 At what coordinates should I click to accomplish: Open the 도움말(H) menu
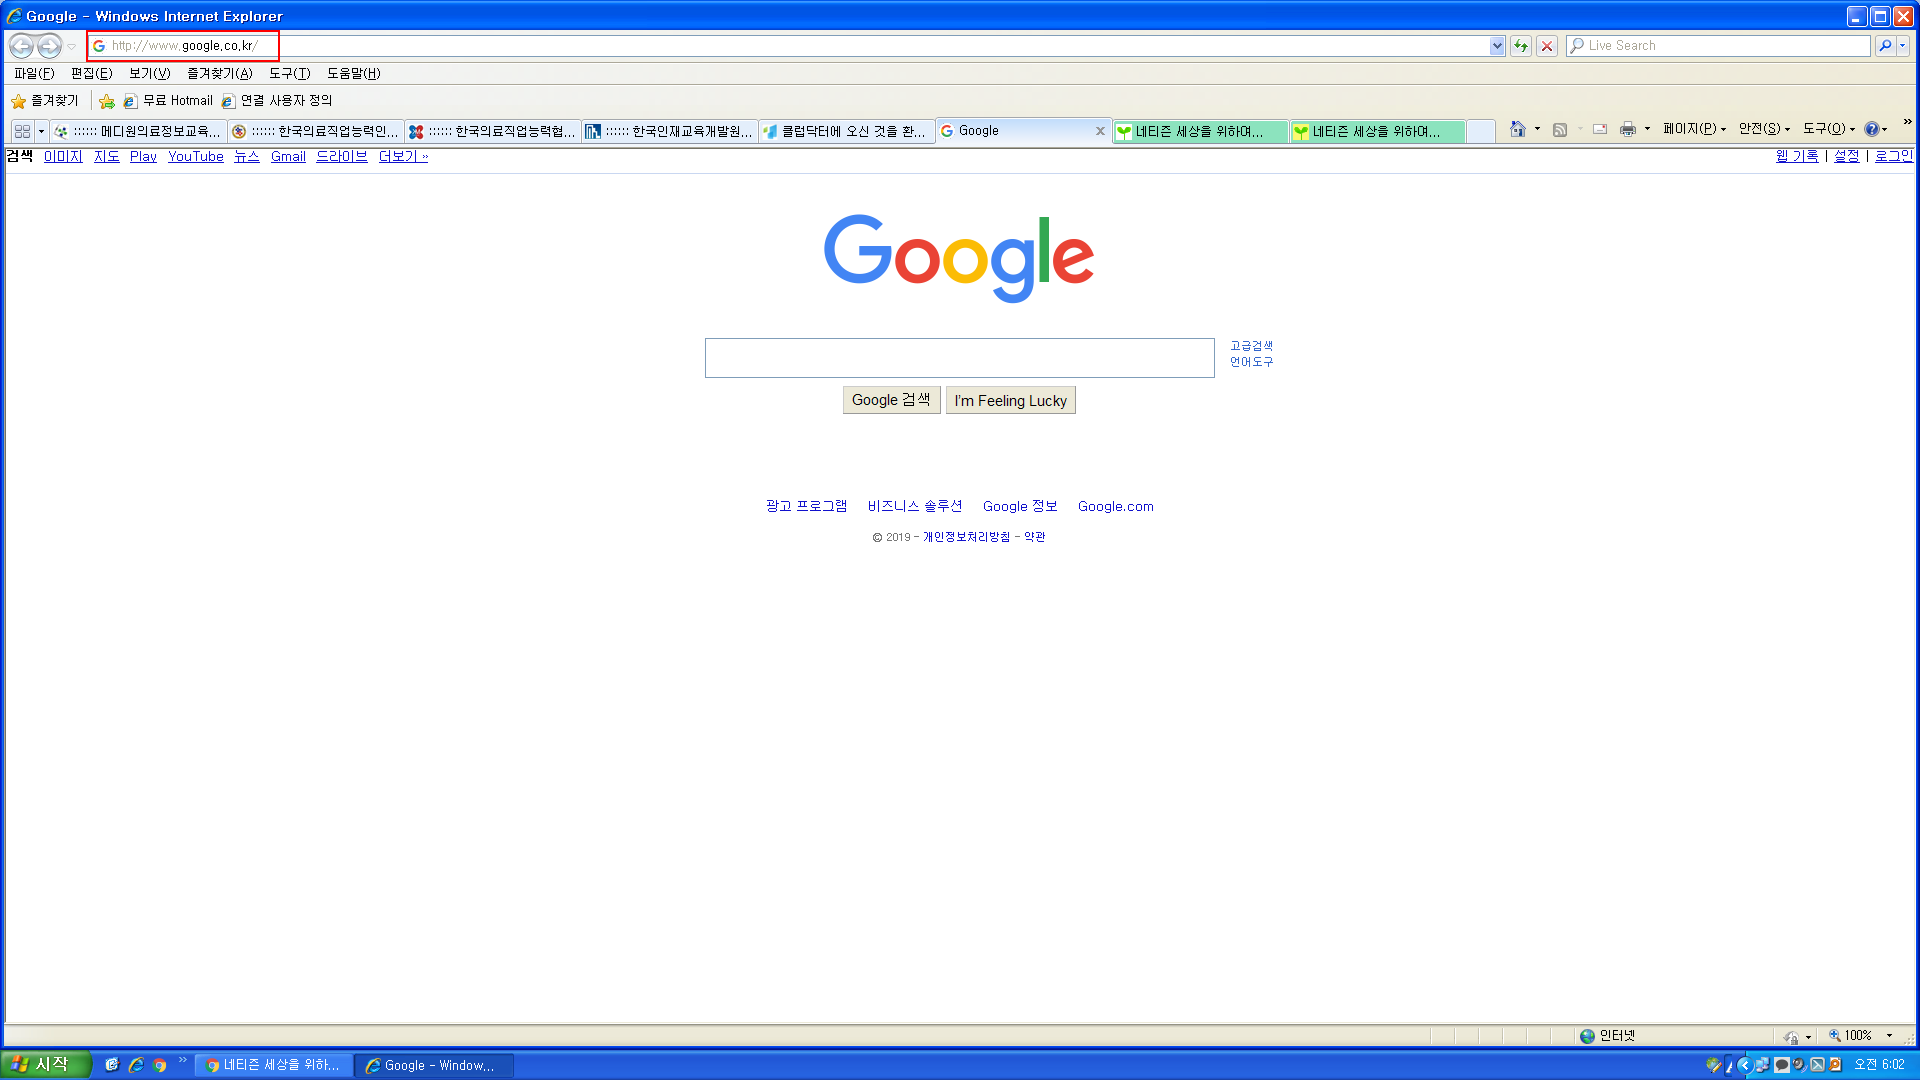[x=354, y=74]
